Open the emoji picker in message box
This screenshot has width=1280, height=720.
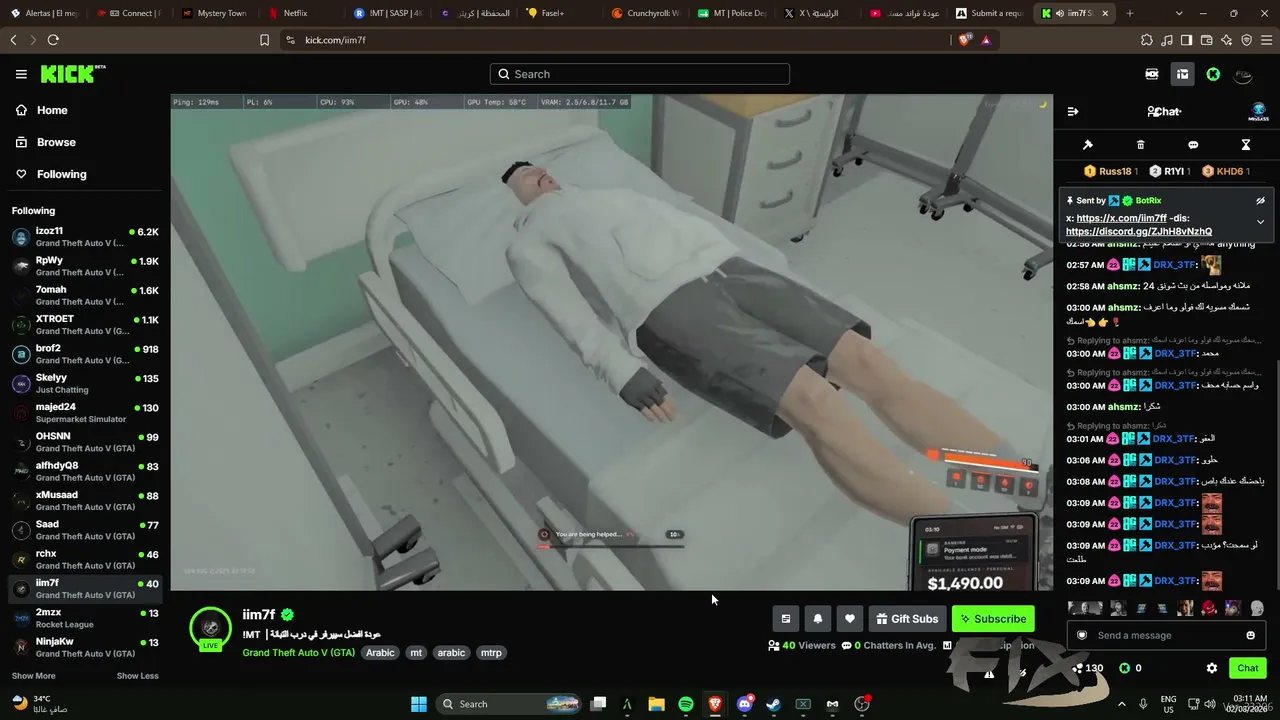coord(1250,636)
